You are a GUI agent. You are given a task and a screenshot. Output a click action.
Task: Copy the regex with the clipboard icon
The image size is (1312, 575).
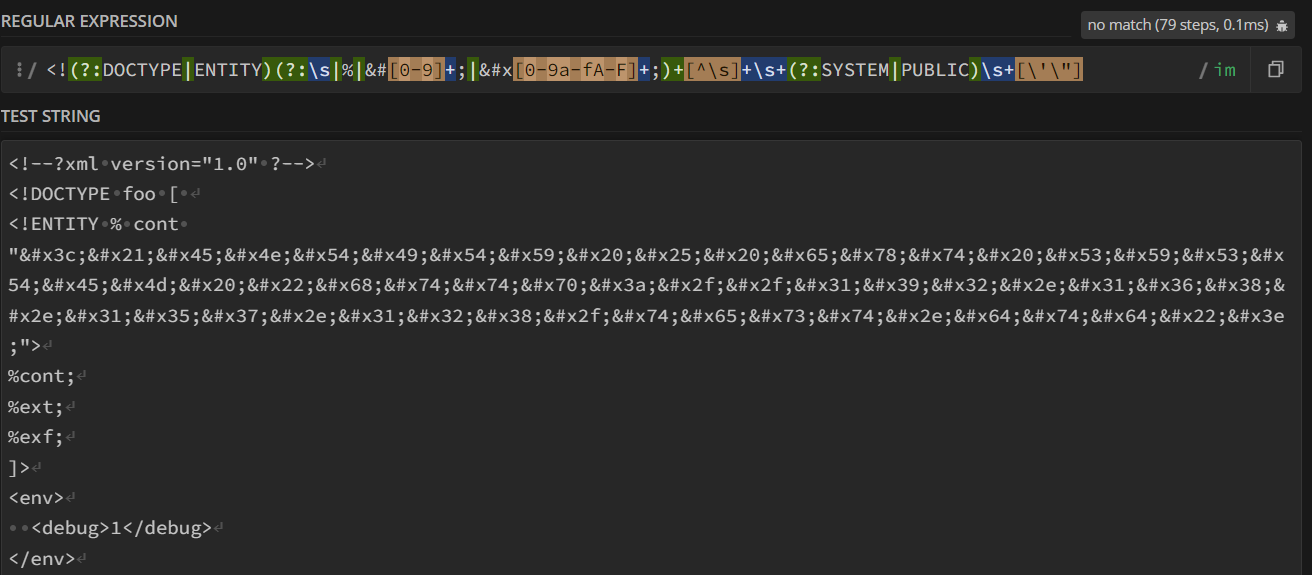point(1275,70)
